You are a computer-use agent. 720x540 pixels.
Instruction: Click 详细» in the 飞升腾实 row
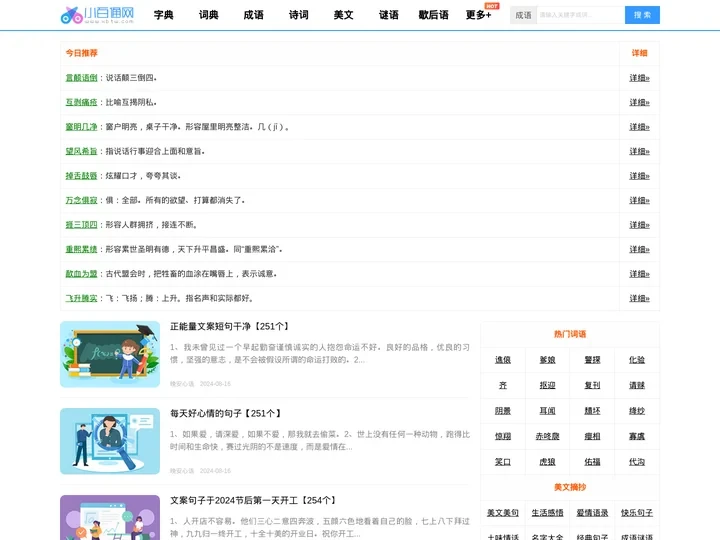click(639, 298)
